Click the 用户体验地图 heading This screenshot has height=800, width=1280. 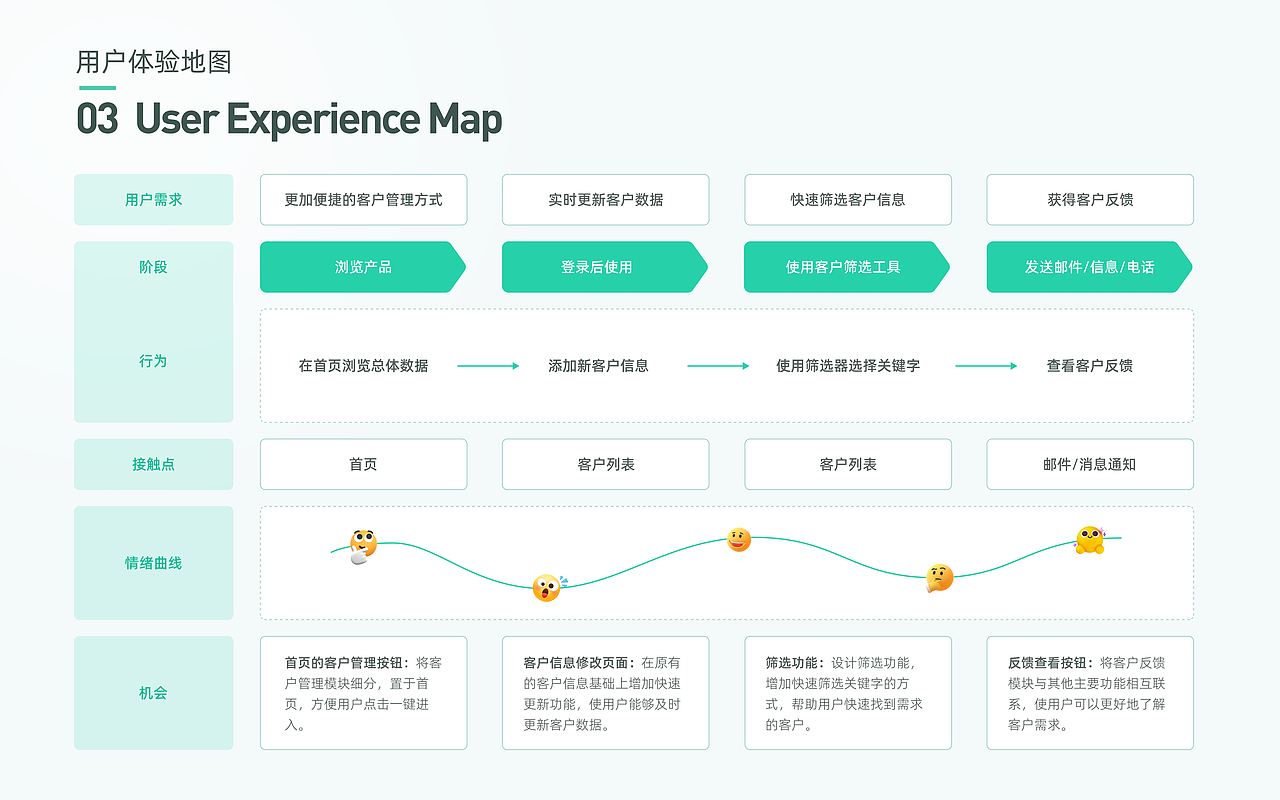[154, 62]
